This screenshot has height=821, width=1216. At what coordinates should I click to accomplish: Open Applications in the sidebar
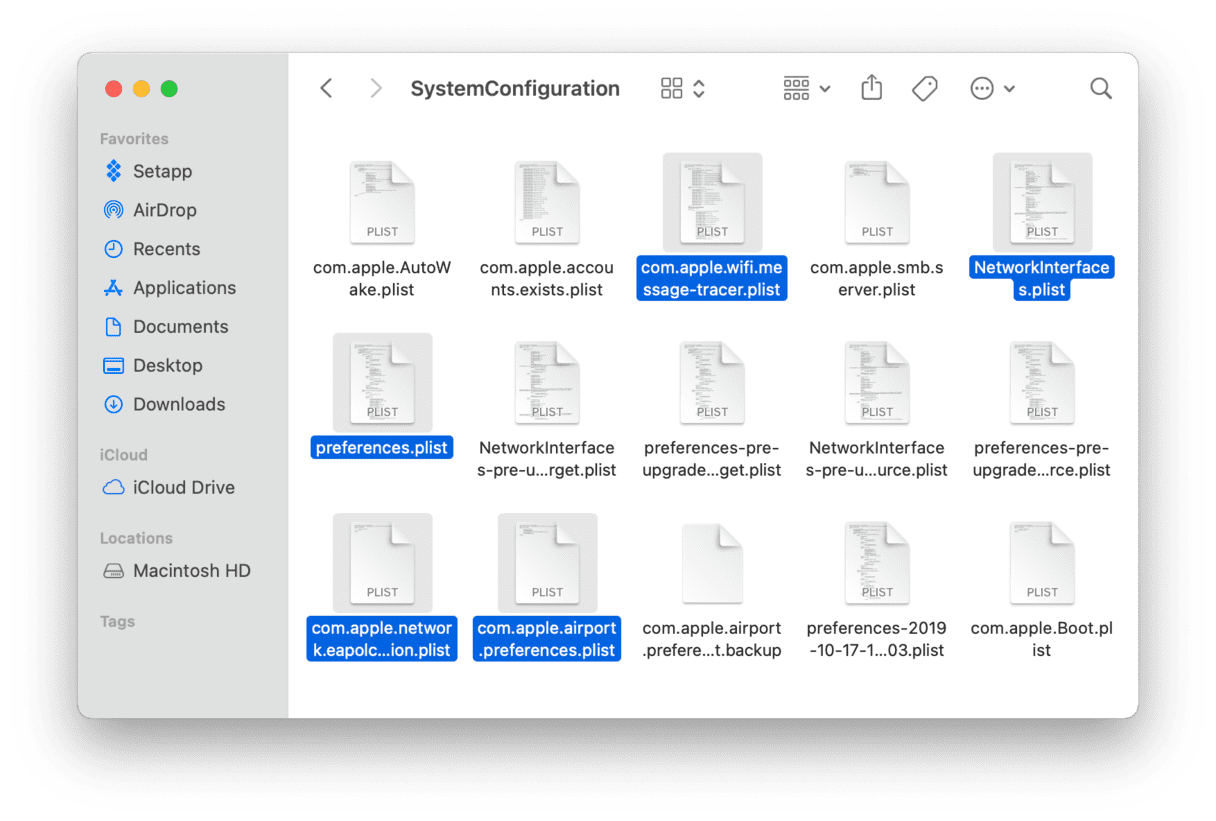point(170,288)
